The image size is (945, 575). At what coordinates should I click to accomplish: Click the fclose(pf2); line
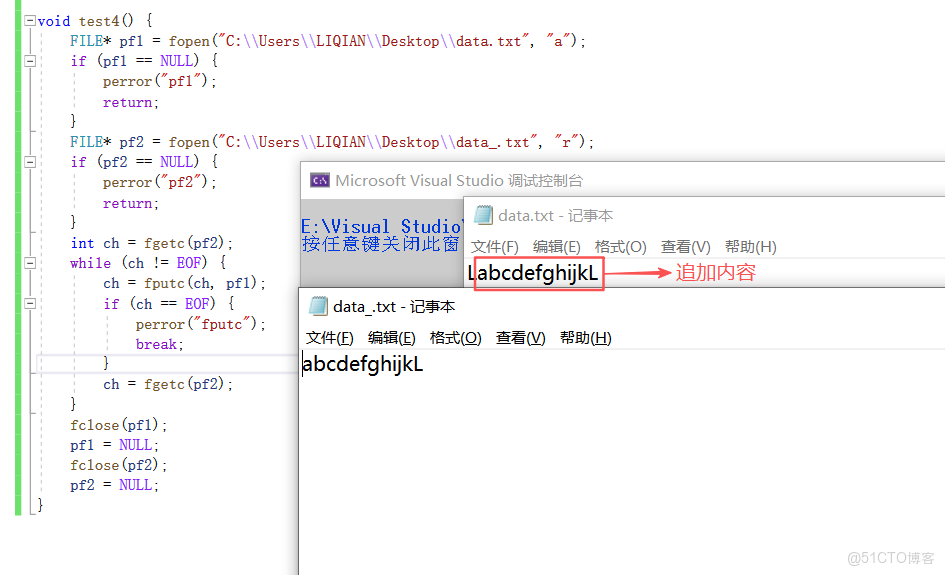pyautogui.click(x=119, y=465)
